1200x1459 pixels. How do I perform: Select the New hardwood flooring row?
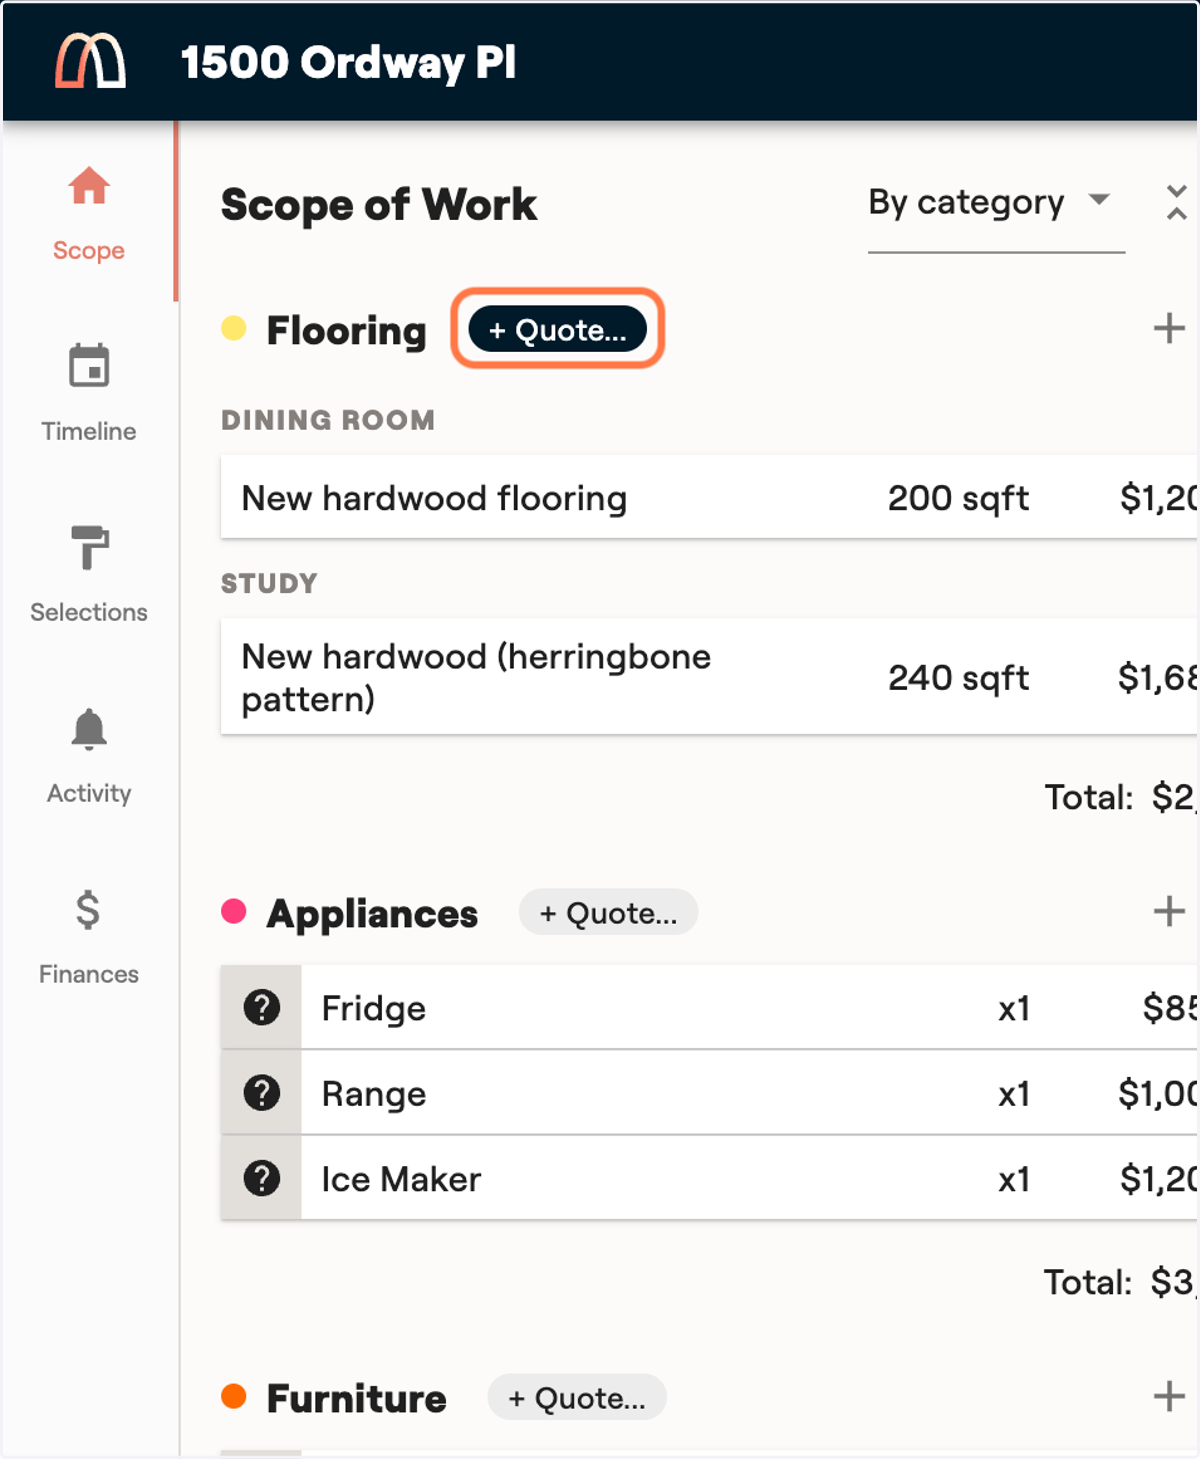709,497
